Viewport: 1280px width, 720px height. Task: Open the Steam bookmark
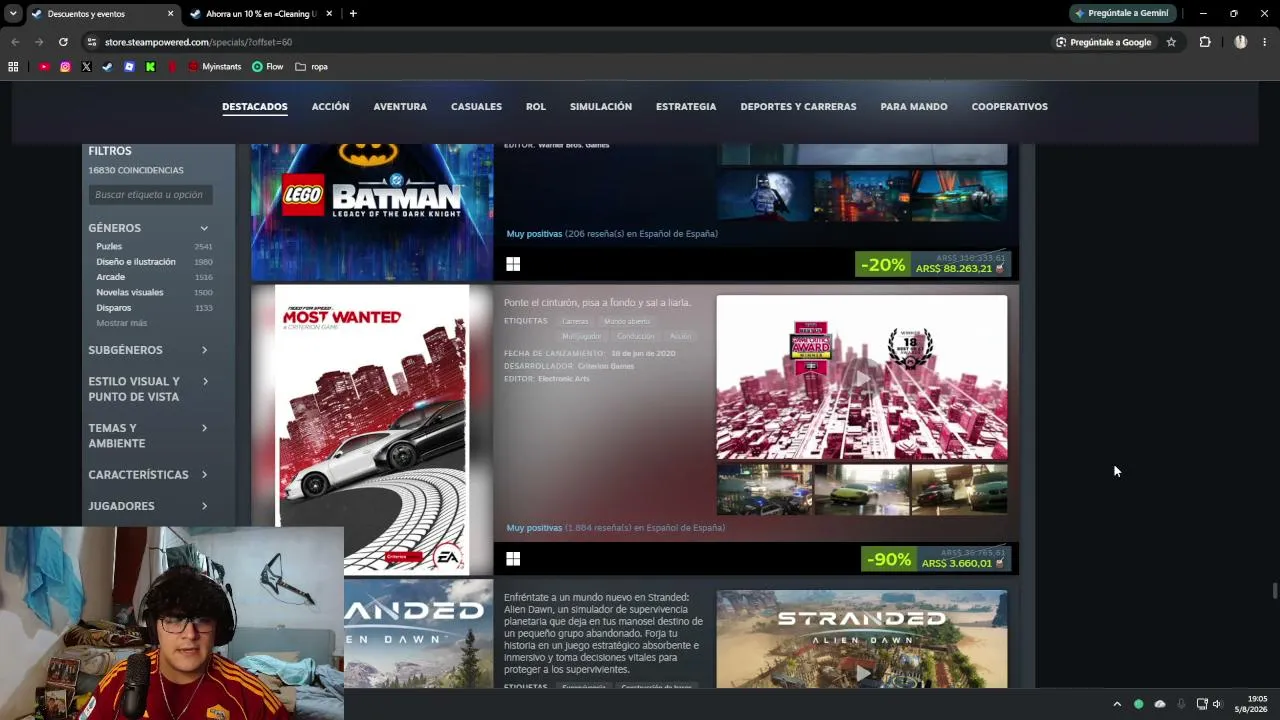pyautogui.click(x=107, y=67)
